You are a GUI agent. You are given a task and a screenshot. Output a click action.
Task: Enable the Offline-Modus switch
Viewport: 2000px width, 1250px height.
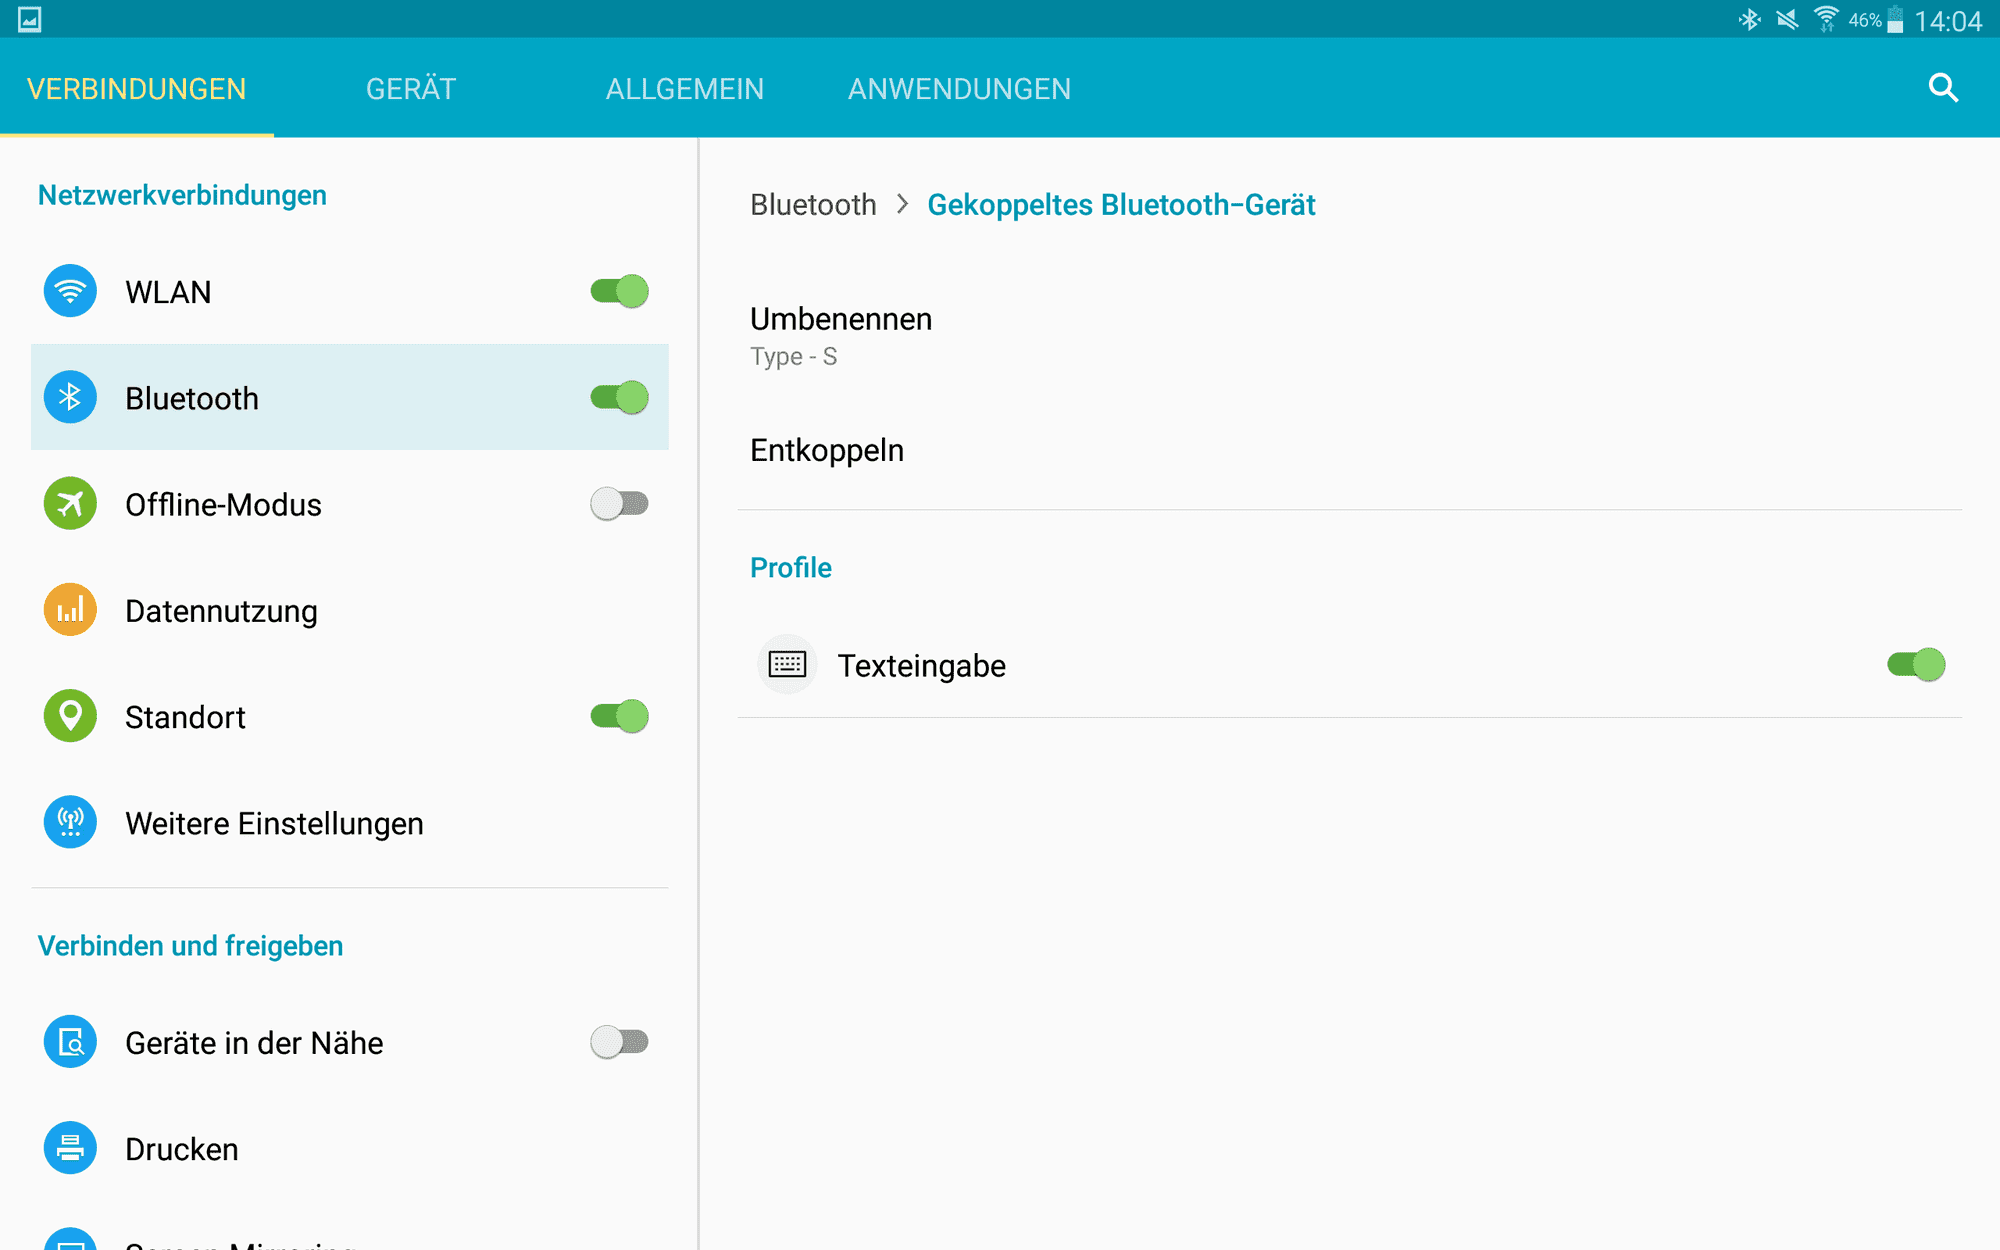tap(619, 504)
